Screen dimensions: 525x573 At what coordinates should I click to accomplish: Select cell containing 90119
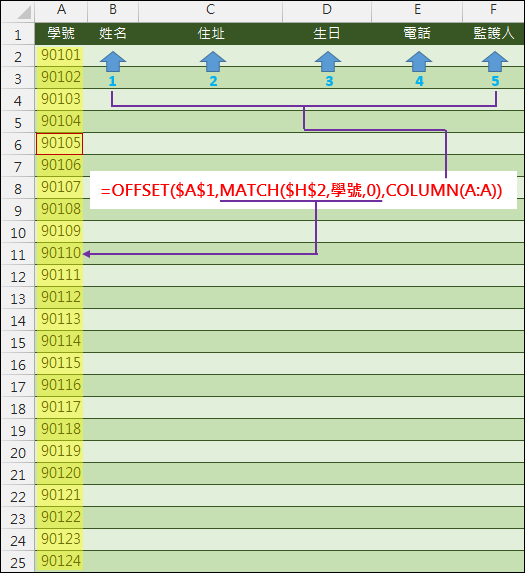coord(60,451)
